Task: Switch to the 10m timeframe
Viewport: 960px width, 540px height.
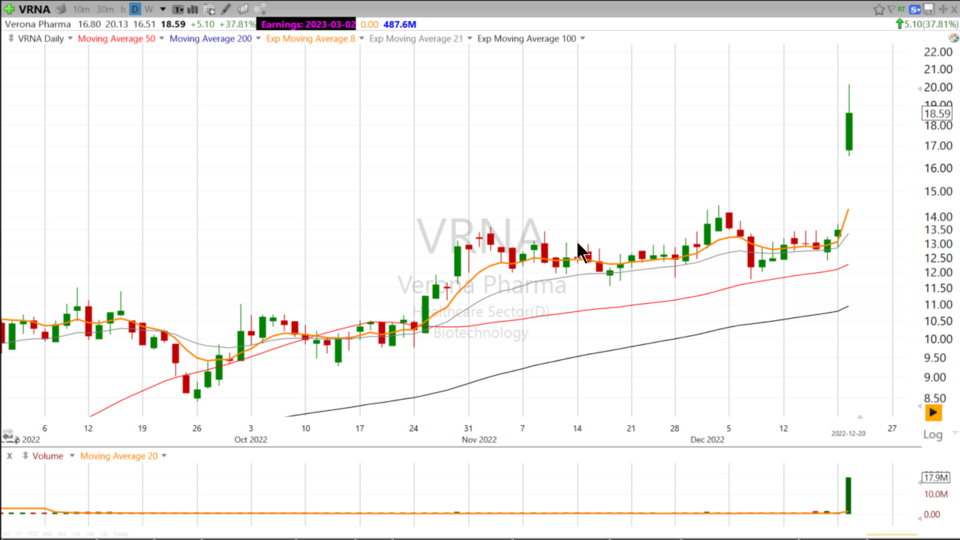Action: pos(81,9)
